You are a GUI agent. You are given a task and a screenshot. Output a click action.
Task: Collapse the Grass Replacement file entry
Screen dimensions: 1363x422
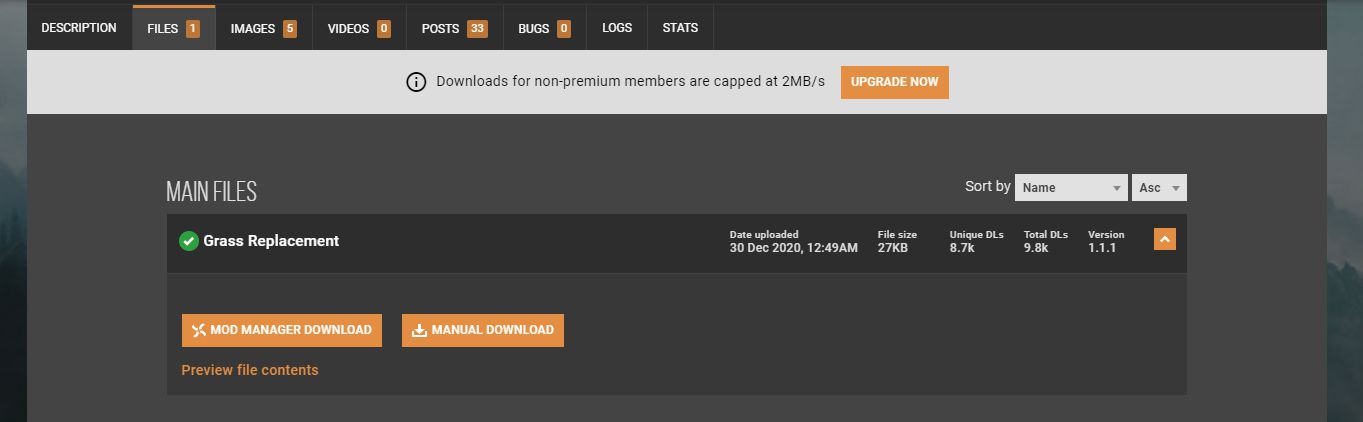coord(1164,240)
